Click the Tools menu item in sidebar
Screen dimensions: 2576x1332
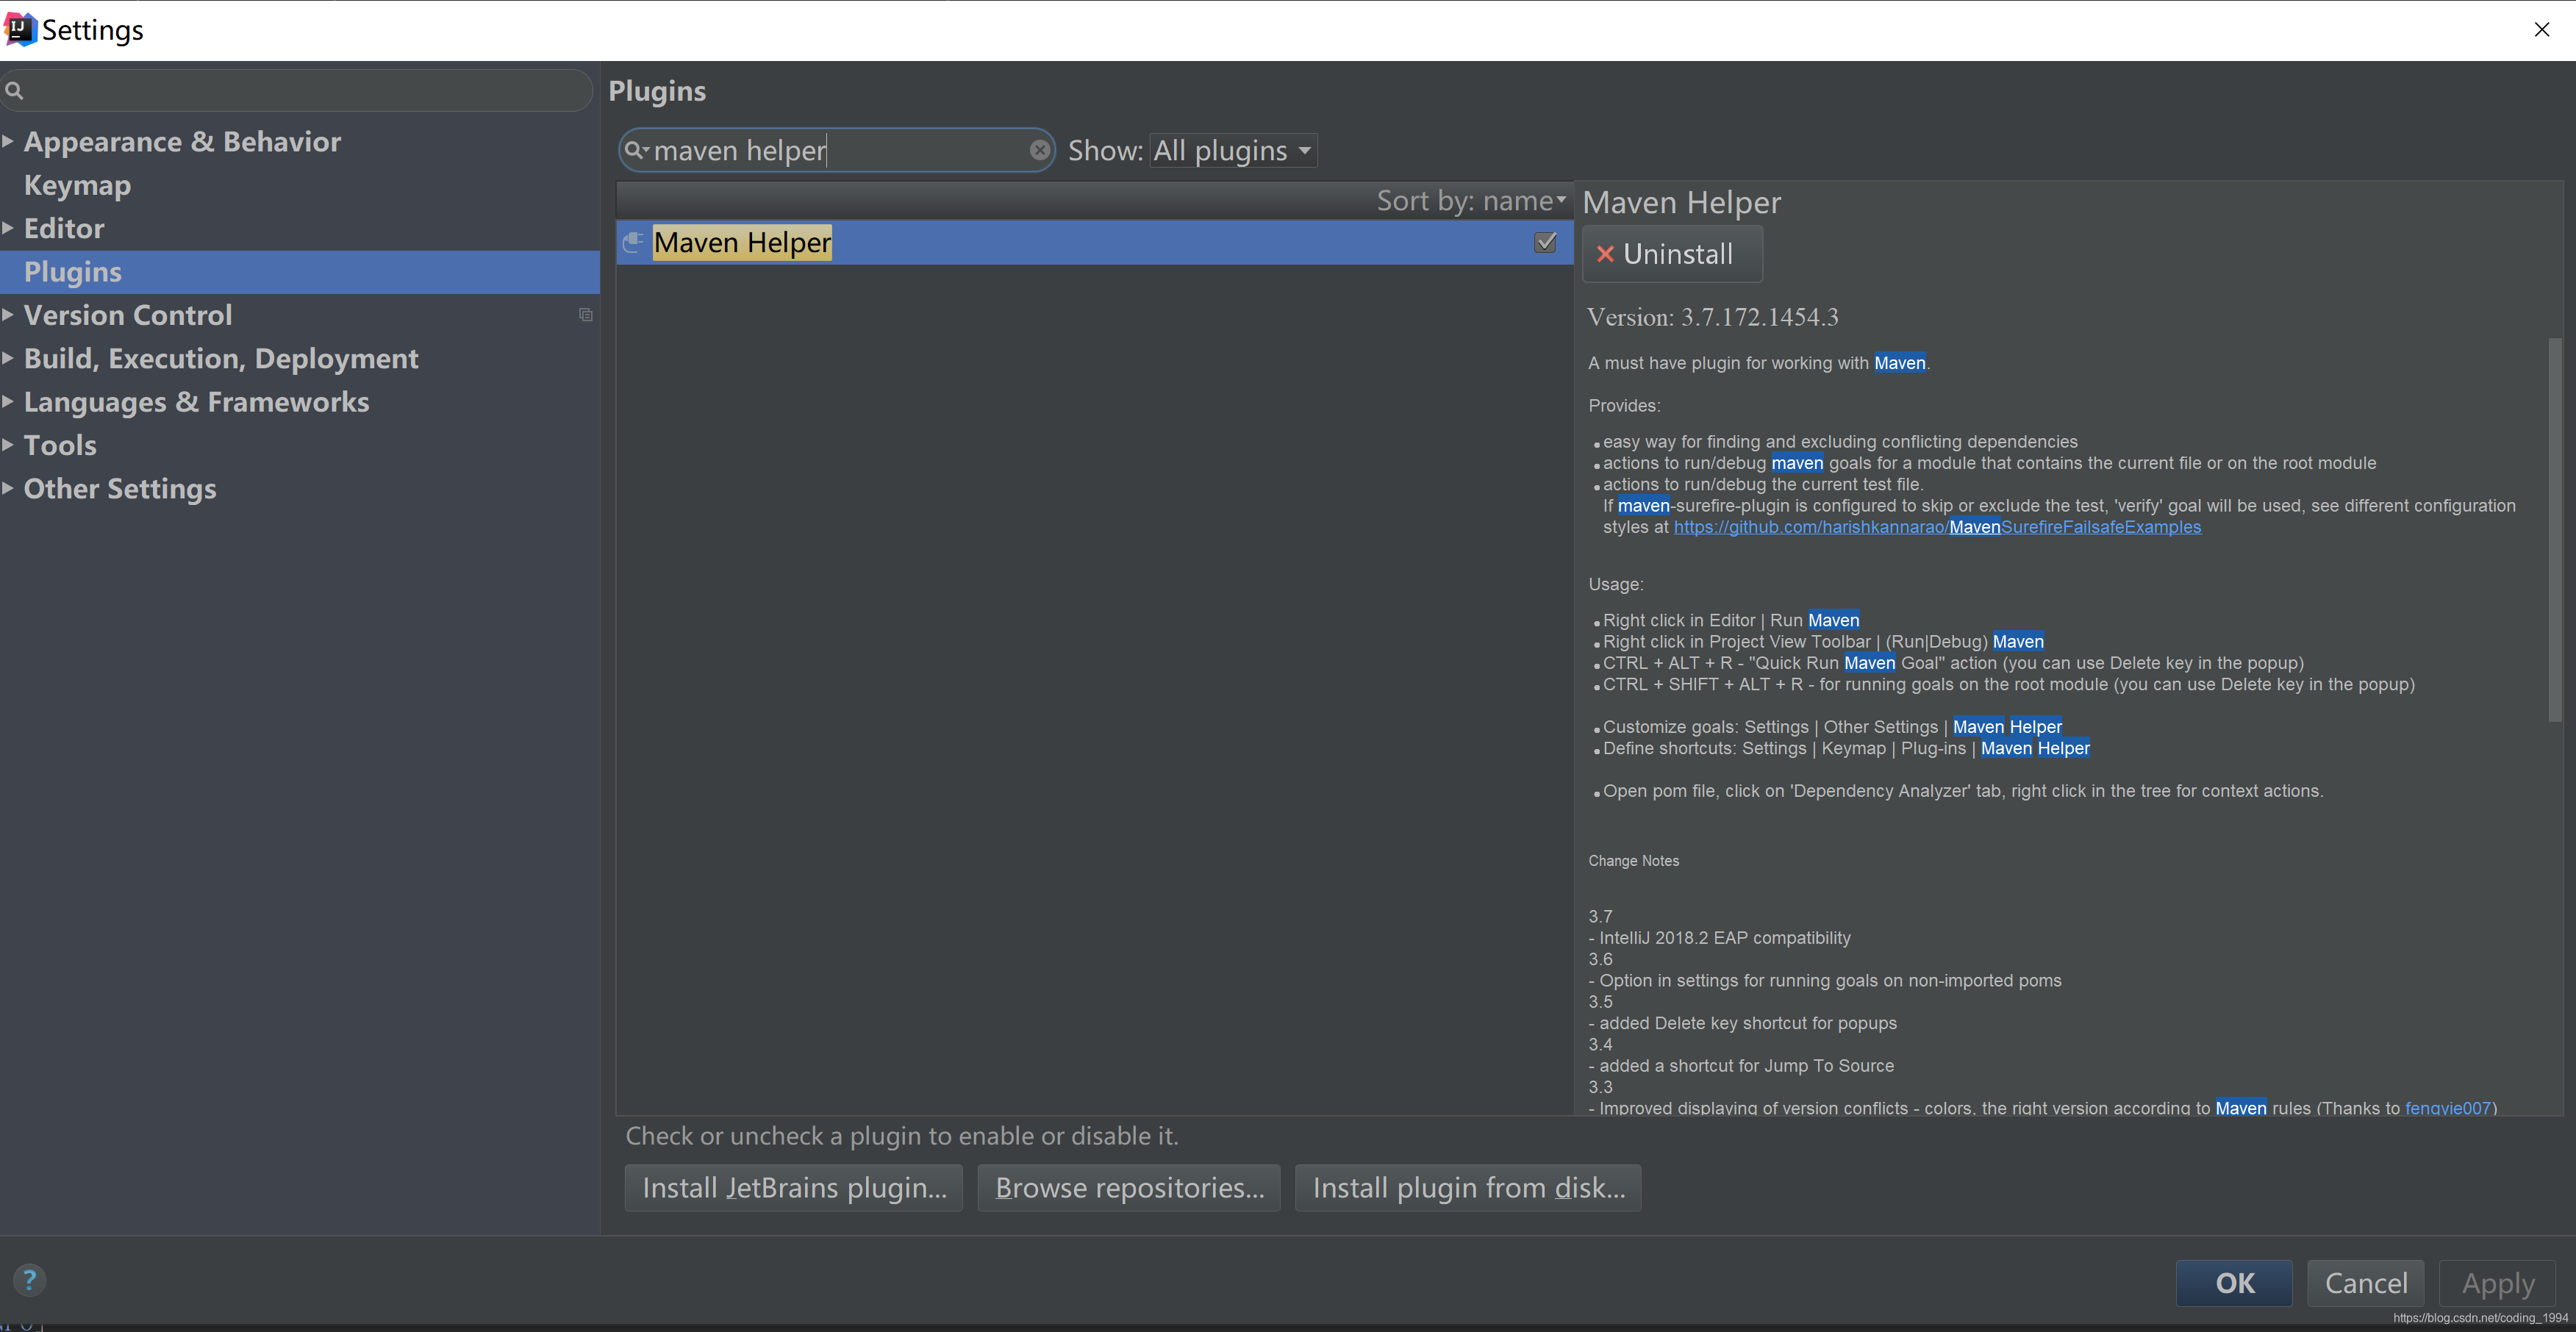(60, 445)
